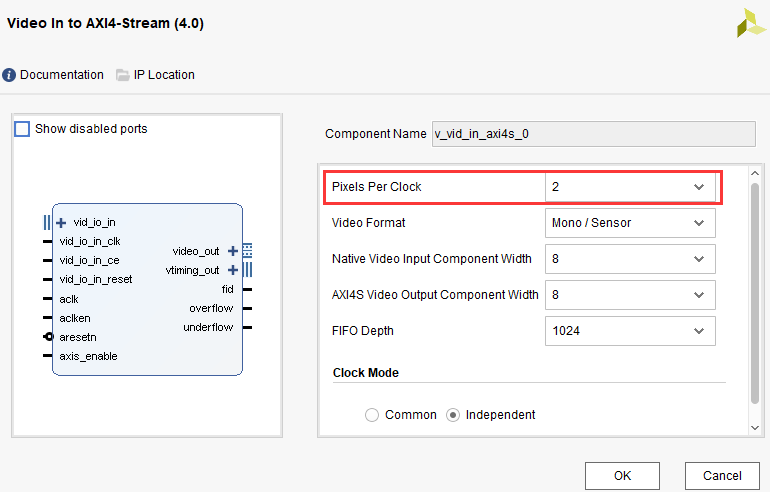Click the Xilinx logo in the corner
770x492 pixels.
click(x=750, y=23)
